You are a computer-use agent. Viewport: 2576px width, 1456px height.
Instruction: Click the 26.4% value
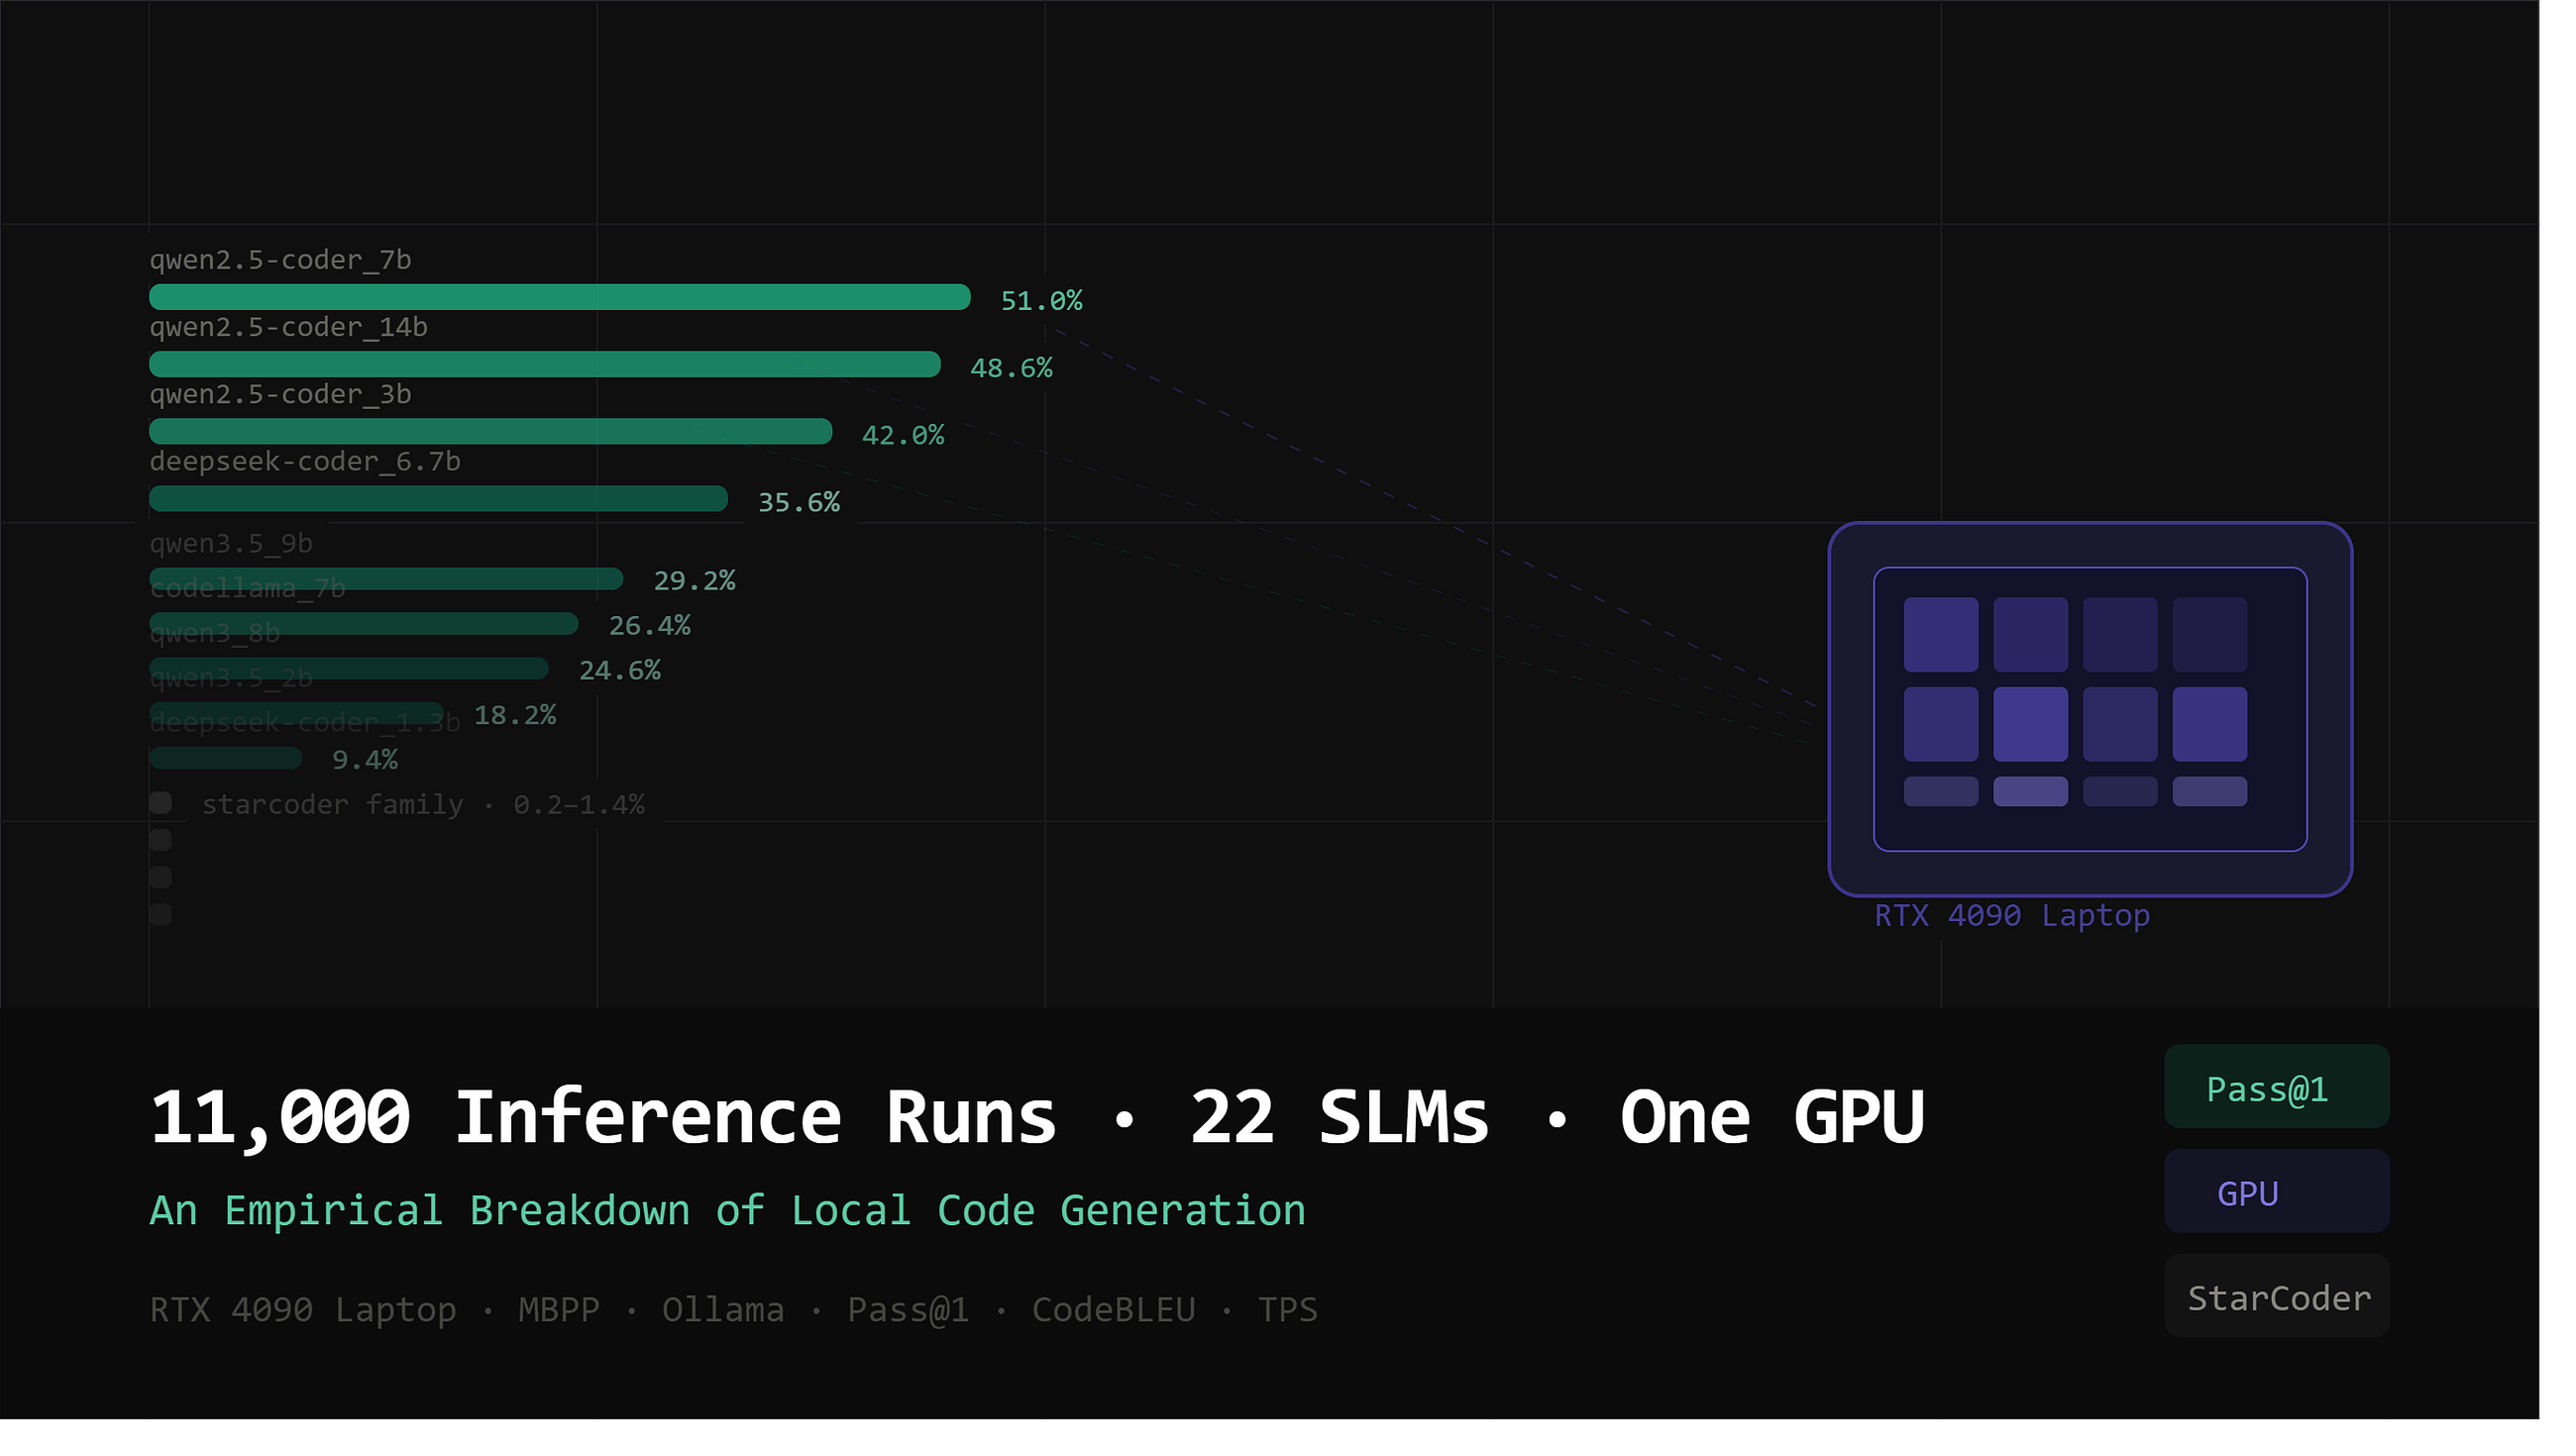pyautogui.click(x=649, y=626)
